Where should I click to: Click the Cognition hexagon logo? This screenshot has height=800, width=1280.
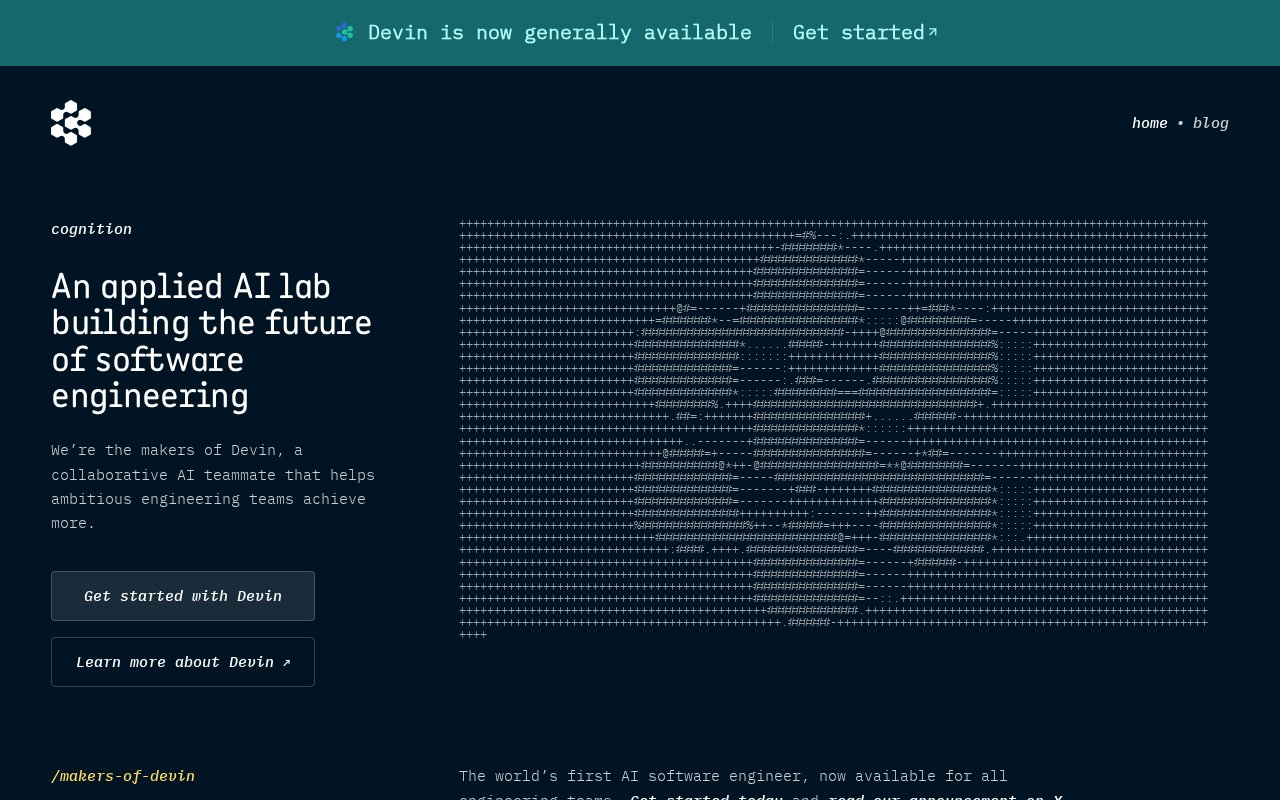71,123
